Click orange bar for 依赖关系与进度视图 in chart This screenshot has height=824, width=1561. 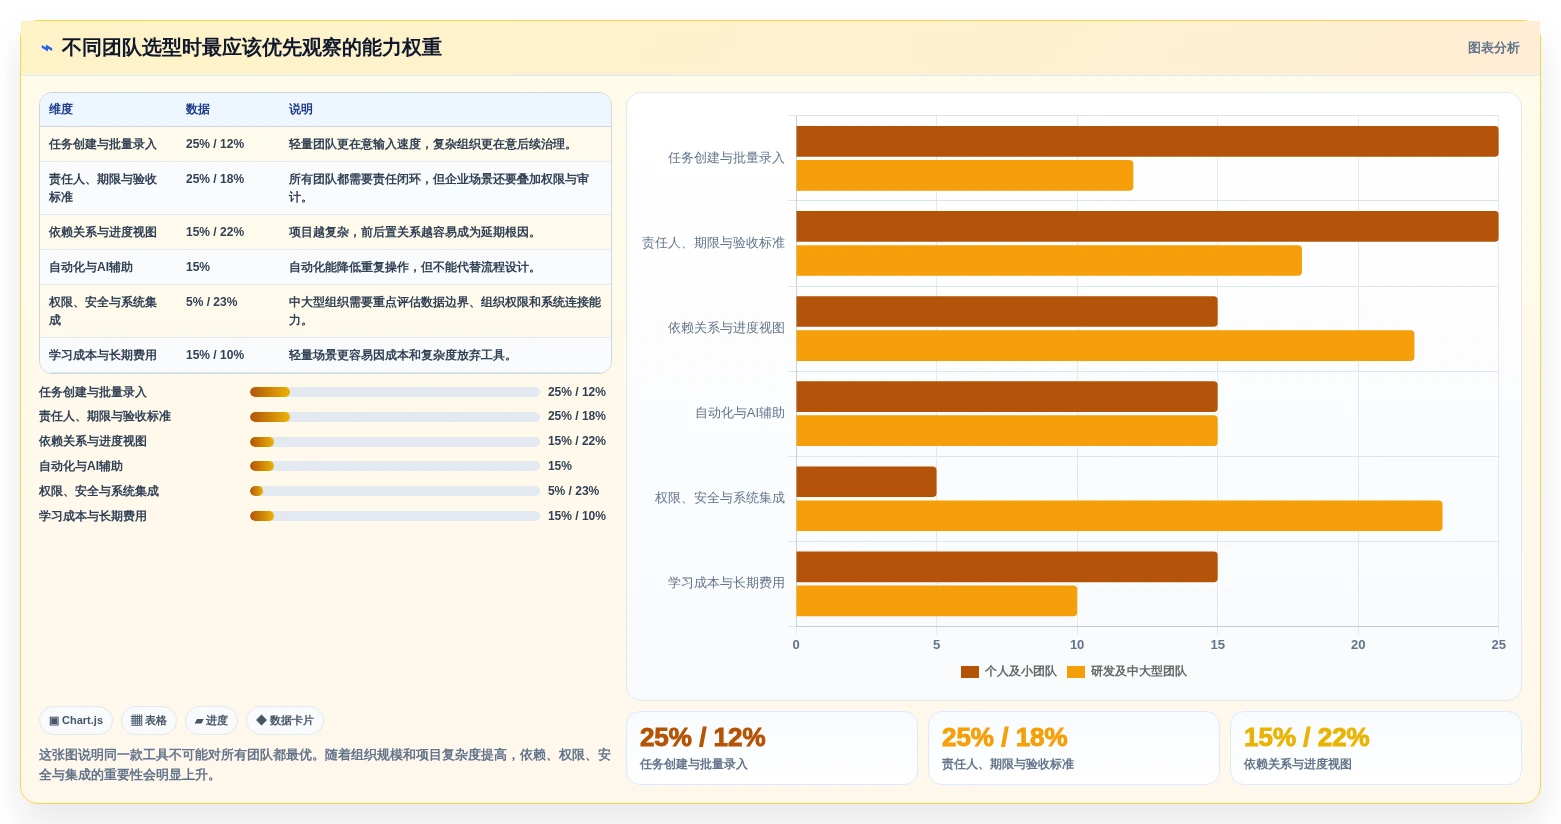click(x=1105, y=345)
